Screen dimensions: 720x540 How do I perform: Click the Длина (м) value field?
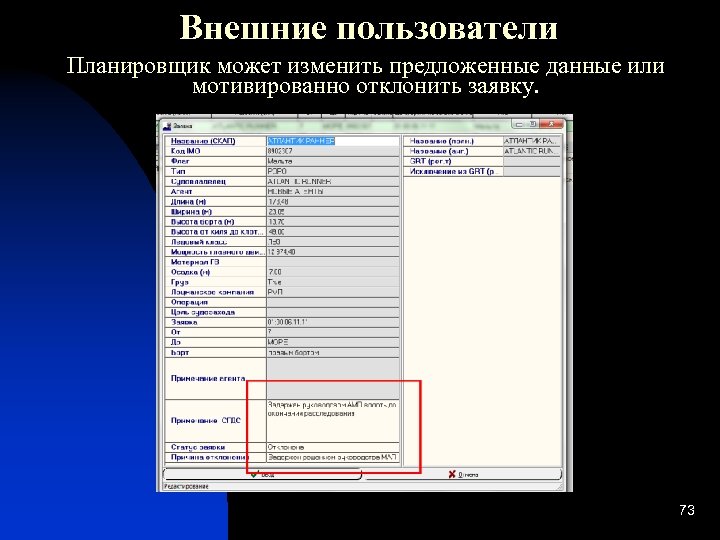coord(333,202)
